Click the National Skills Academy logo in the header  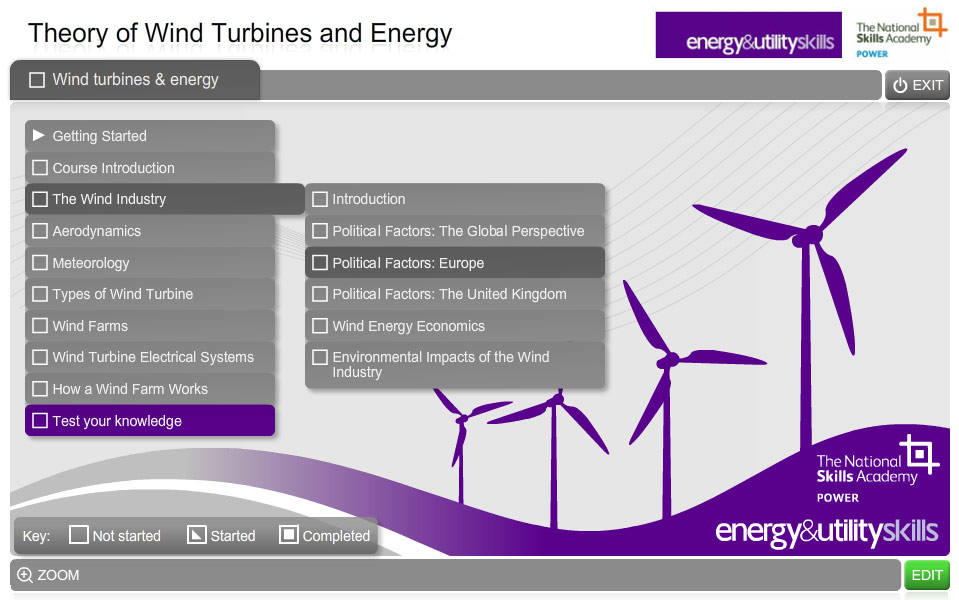901,34
